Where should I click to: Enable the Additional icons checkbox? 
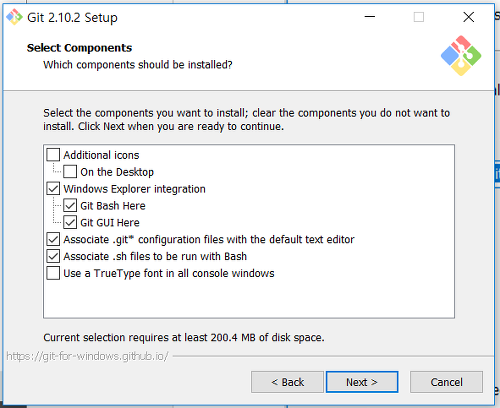pos(53,155)
